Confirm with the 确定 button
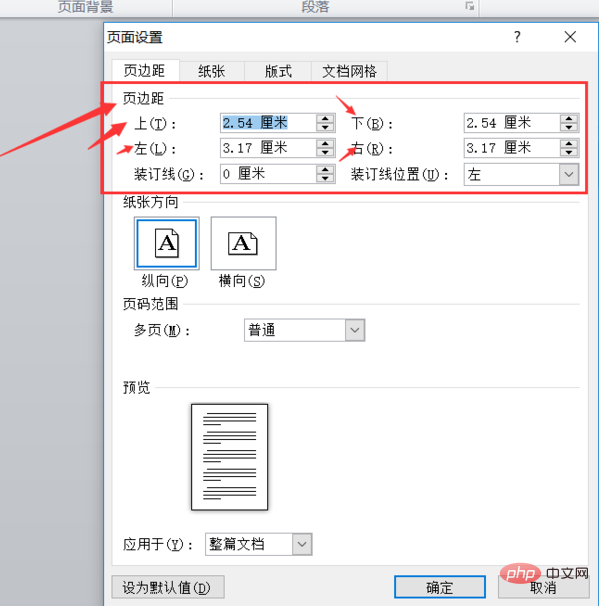 (x=440, y=587)
